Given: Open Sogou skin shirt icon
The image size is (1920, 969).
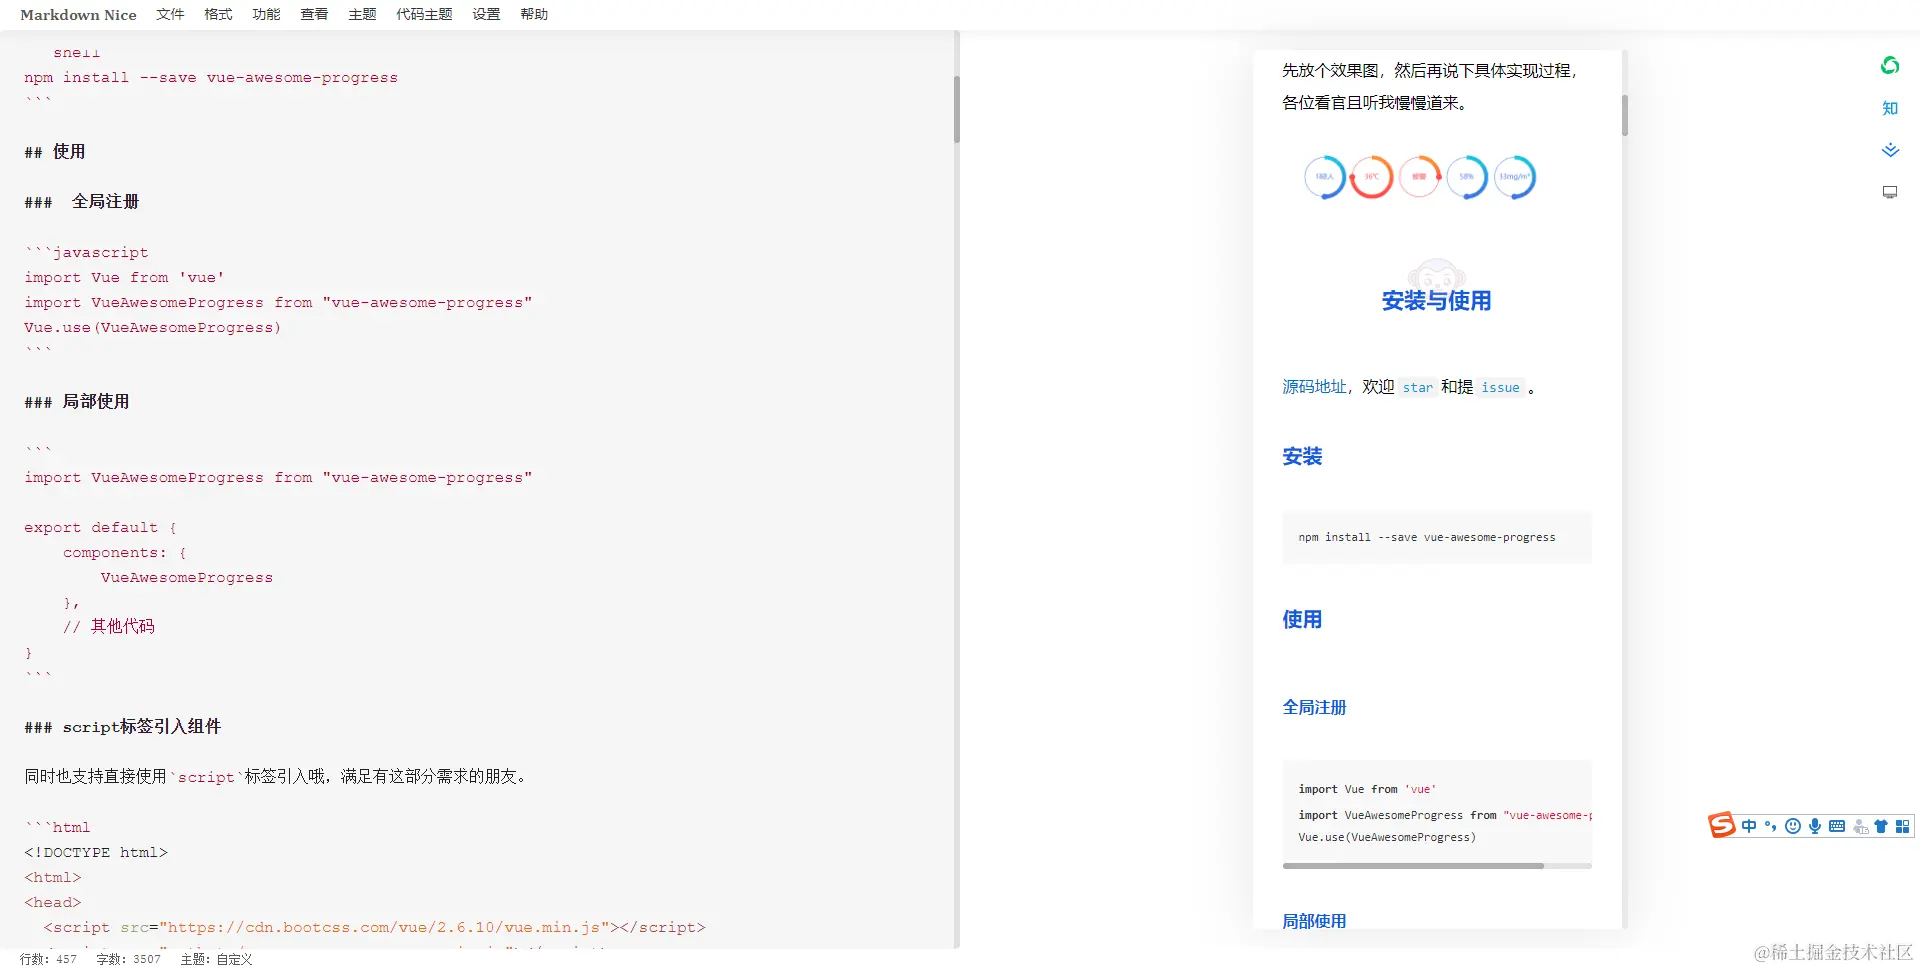Looking at the screenshot, I should (x=1881, y=826).
